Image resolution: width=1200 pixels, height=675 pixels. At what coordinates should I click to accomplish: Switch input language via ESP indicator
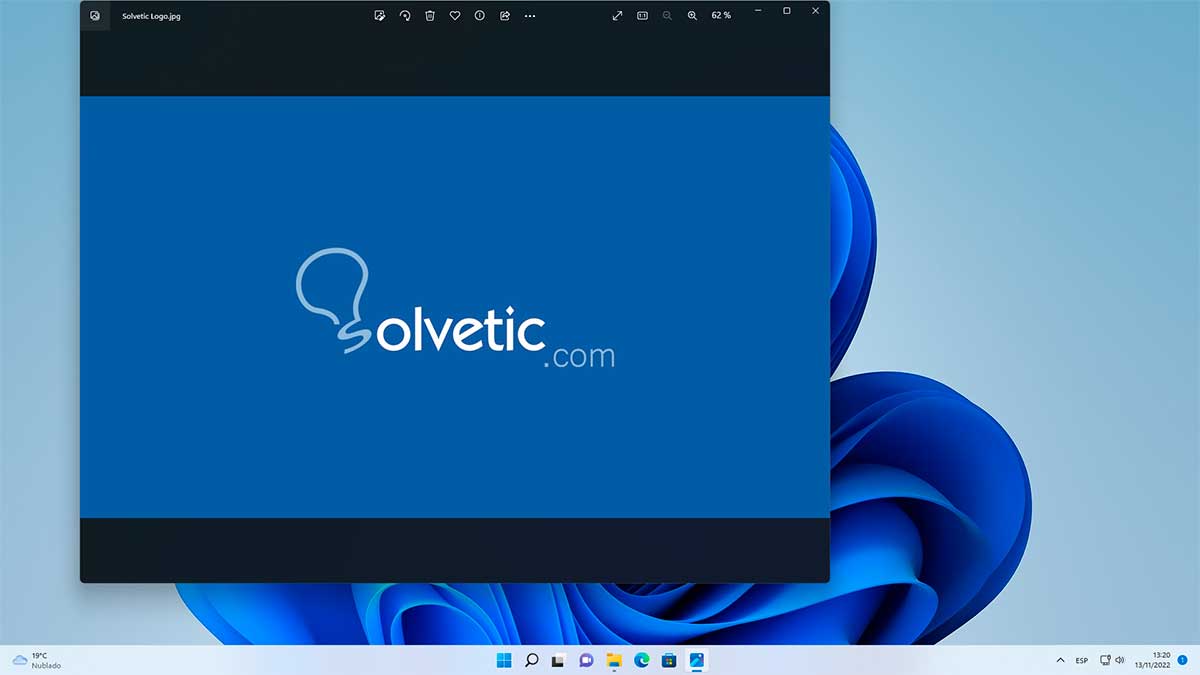point(1082,661)
